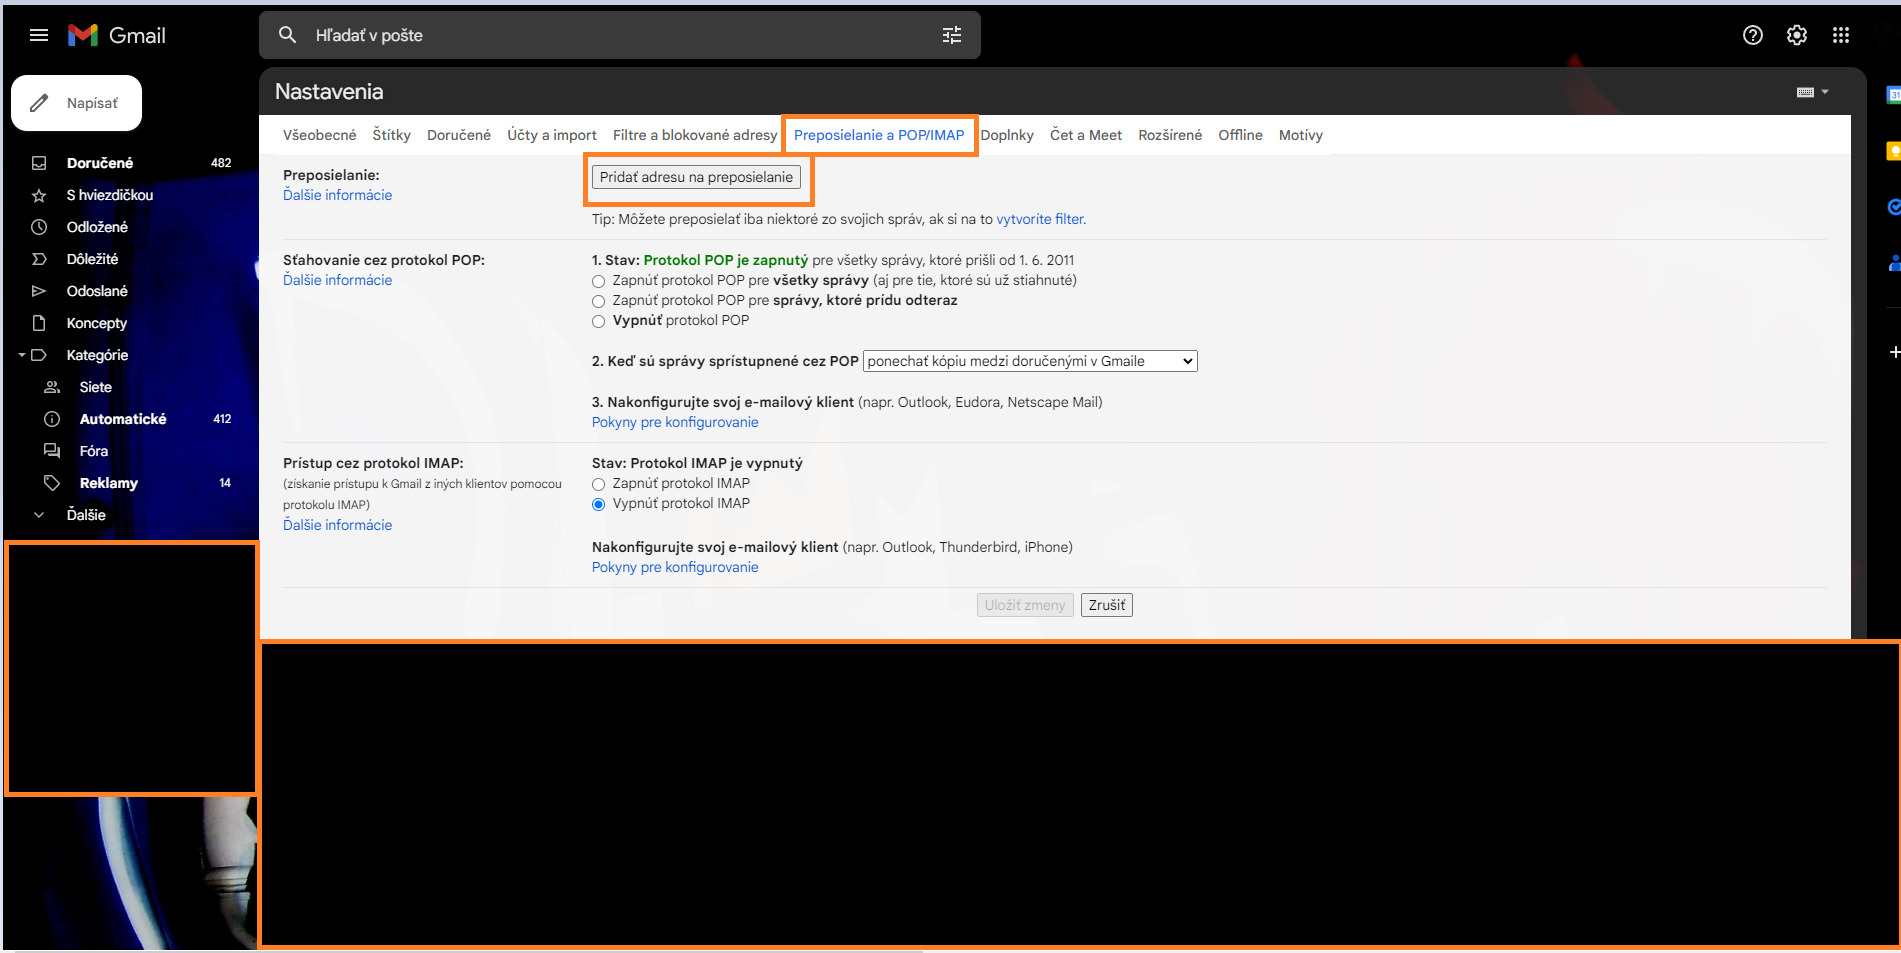Screen dimensions: 1901x953
Task: Open Ďalšie informácie under POP section
Action: point(337,280)
